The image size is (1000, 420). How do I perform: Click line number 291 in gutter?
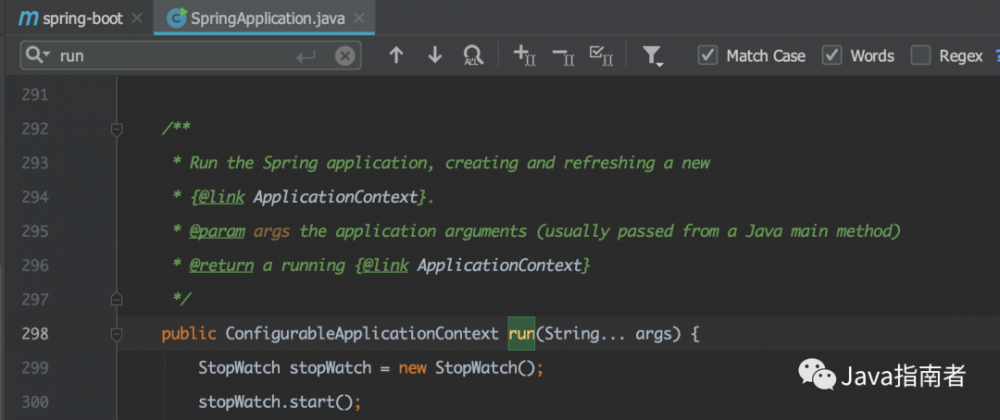click(x=34, y=95)
